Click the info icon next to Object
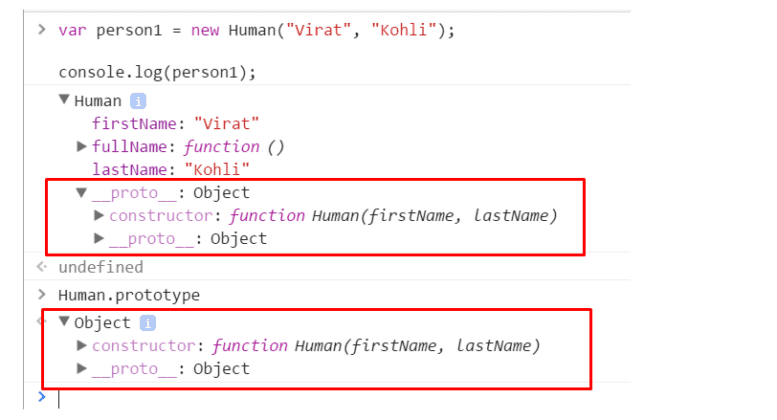Image resolution: width=777 pixels, height=420 pixels. [x=147, y=323]
